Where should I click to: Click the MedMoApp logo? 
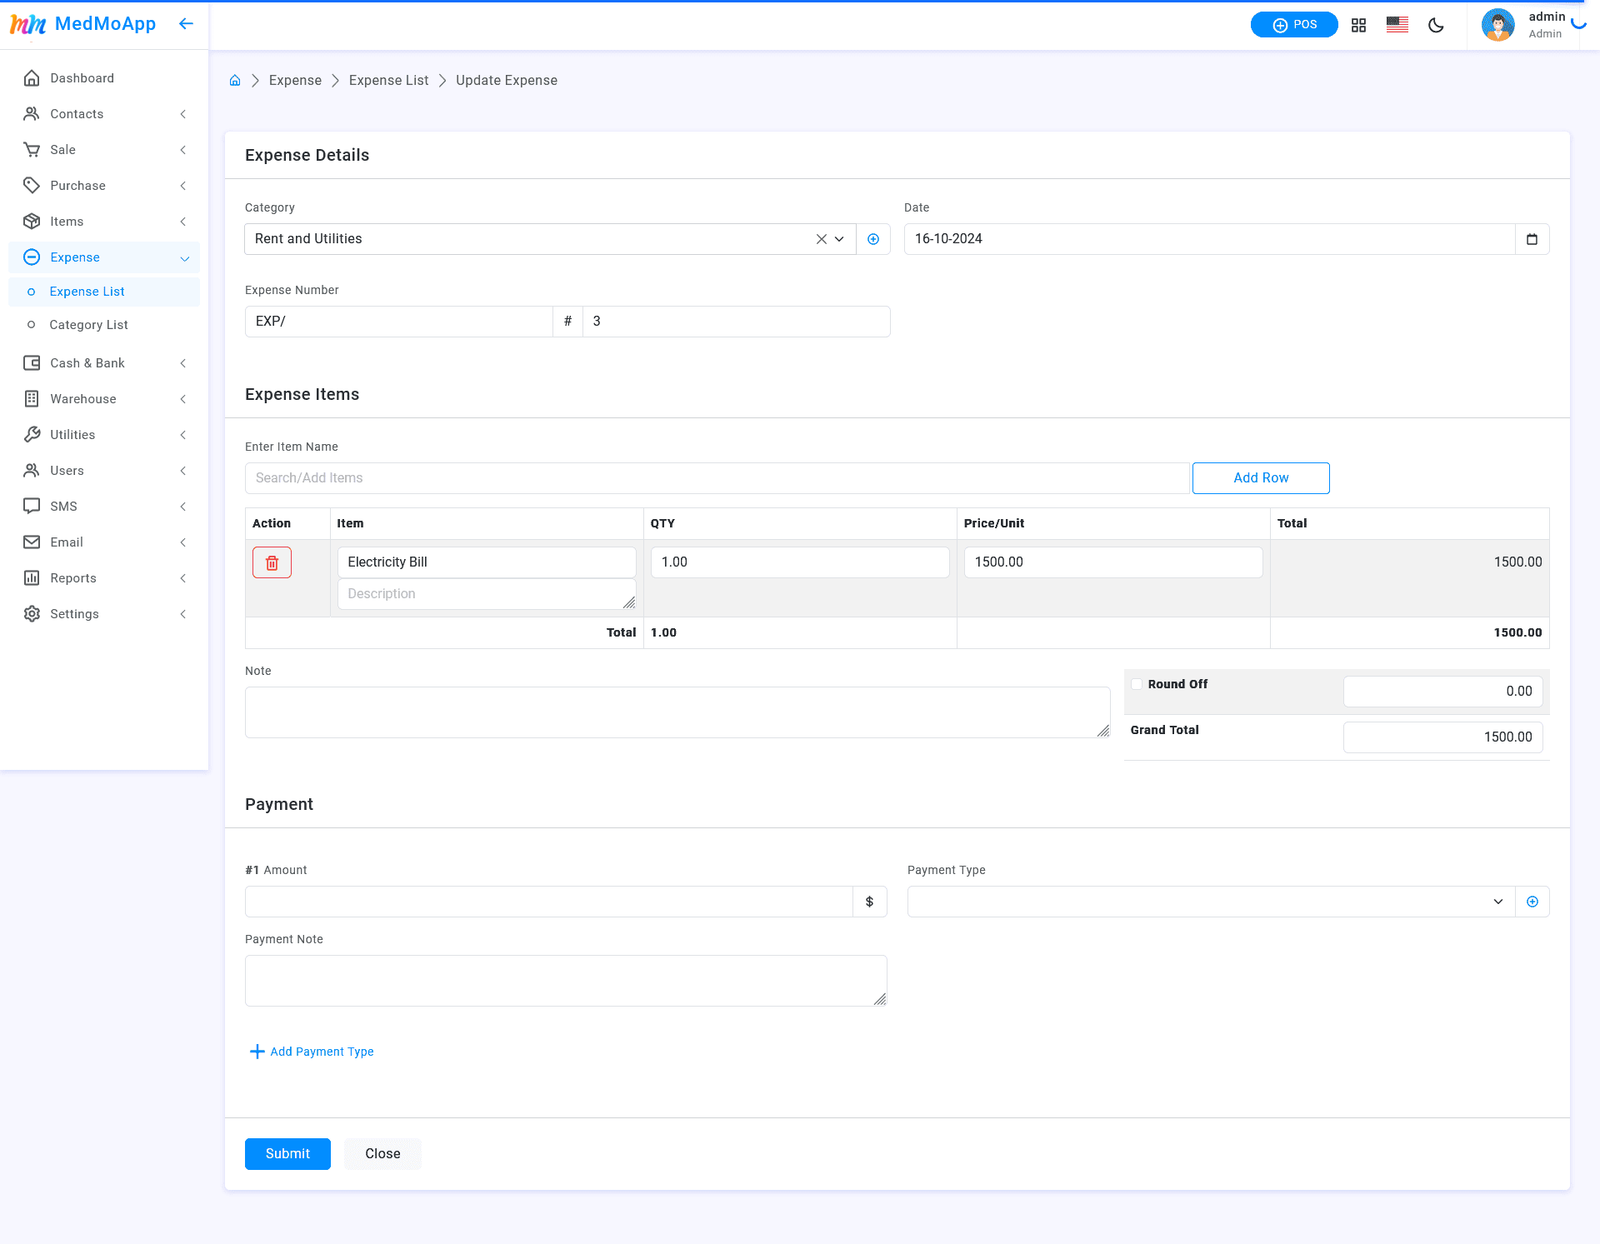click(x=83, y=24)
